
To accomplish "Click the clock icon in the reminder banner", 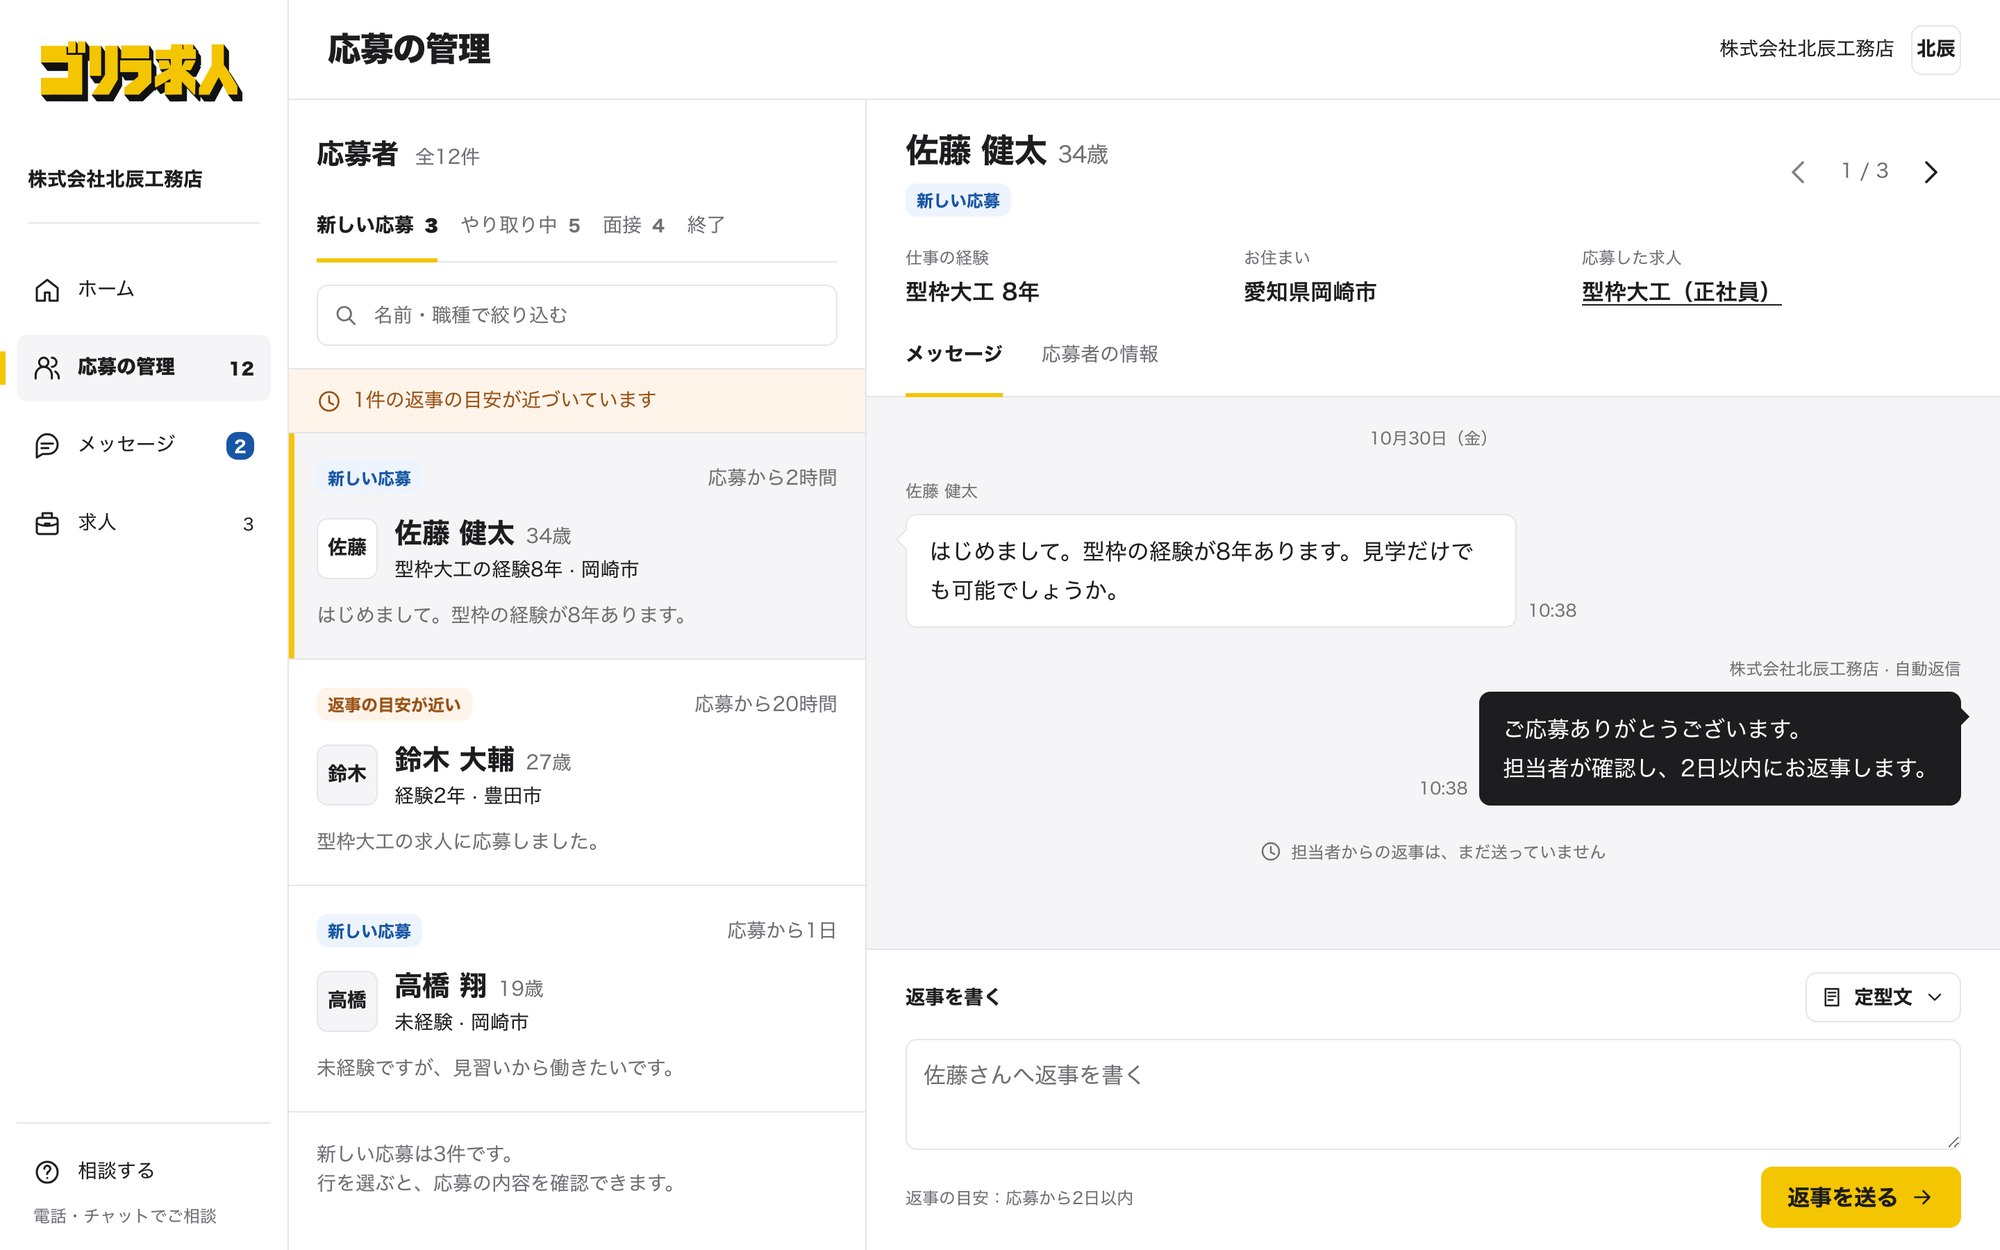I will pos(329,401).
